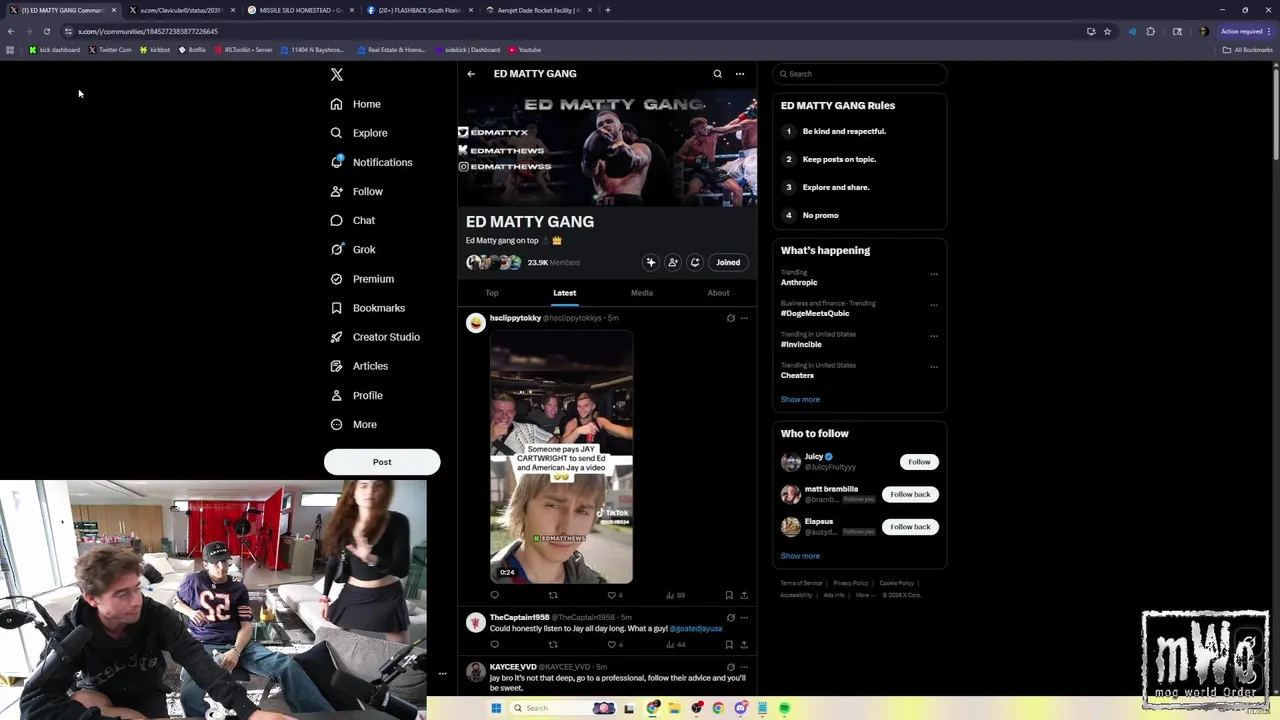1280x720 pixels.
Task: Open the Youtube bookmark
Action: [x=525, y=50]
